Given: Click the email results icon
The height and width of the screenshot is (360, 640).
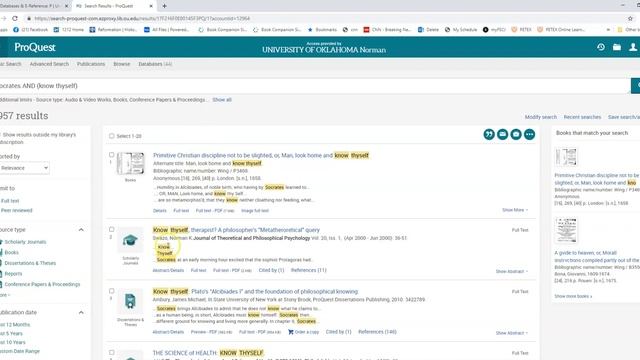Looking at the screenshot, I should pyautogui.click(x=502, y=134).
